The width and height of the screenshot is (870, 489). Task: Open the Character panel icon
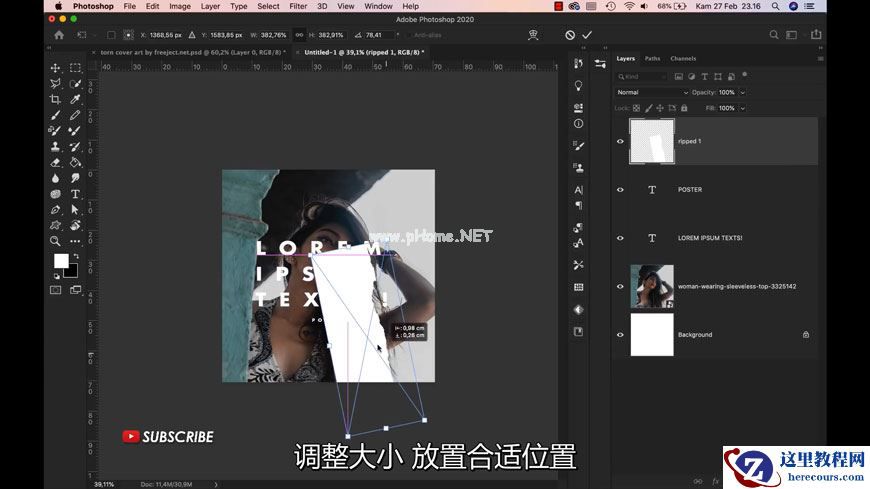click(x=578, y=190)
